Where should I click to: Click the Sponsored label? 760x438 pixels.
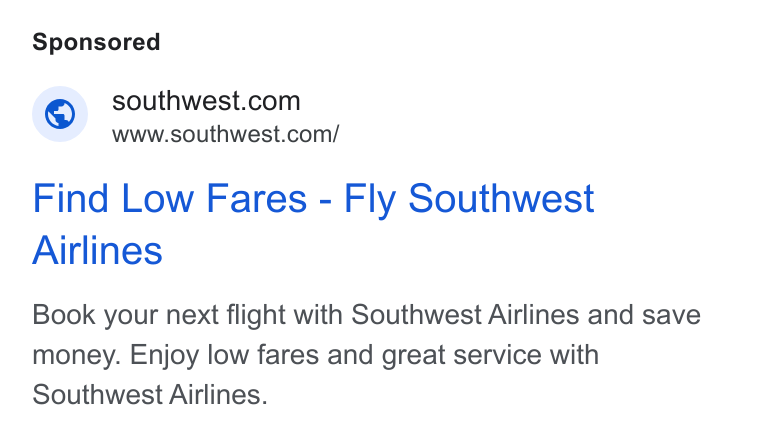coord(96,42)
